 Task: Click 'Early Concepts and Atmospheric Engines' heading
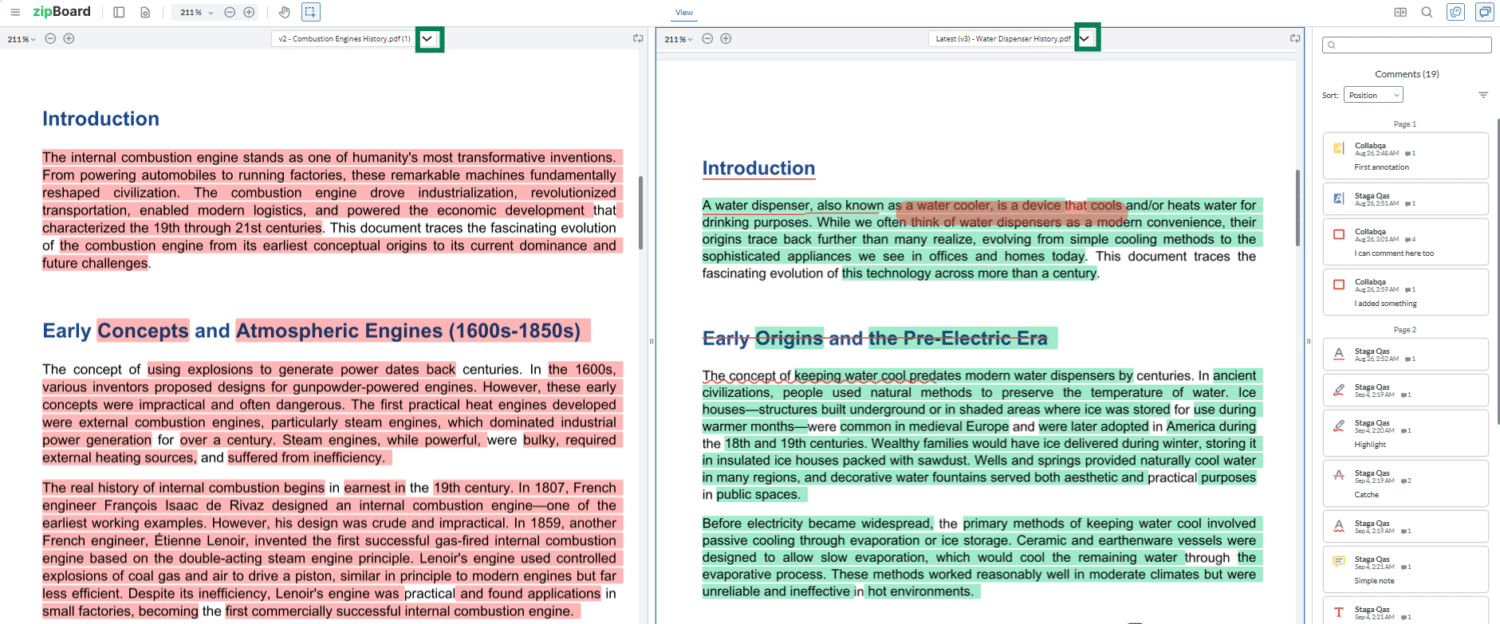coord(316,331)
